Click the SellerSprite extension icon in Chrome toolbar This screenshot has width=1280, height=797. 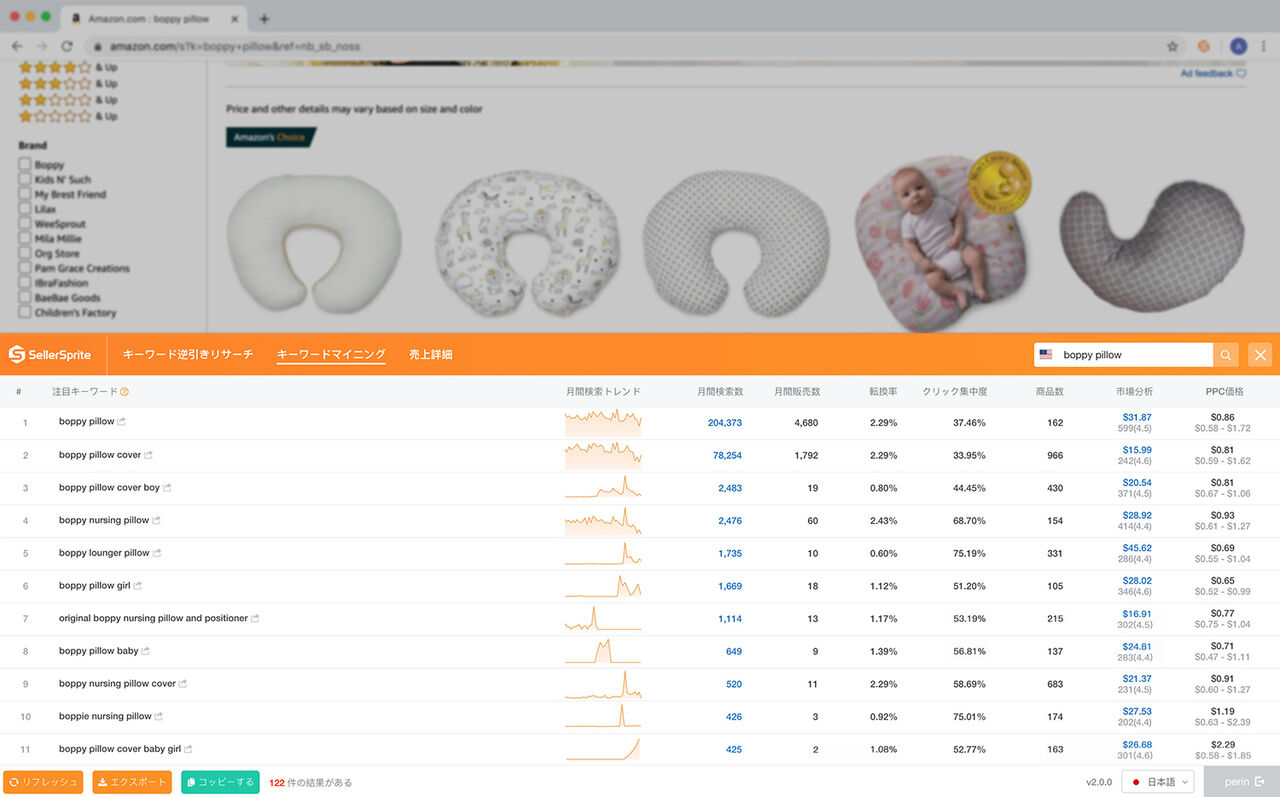1204,46
